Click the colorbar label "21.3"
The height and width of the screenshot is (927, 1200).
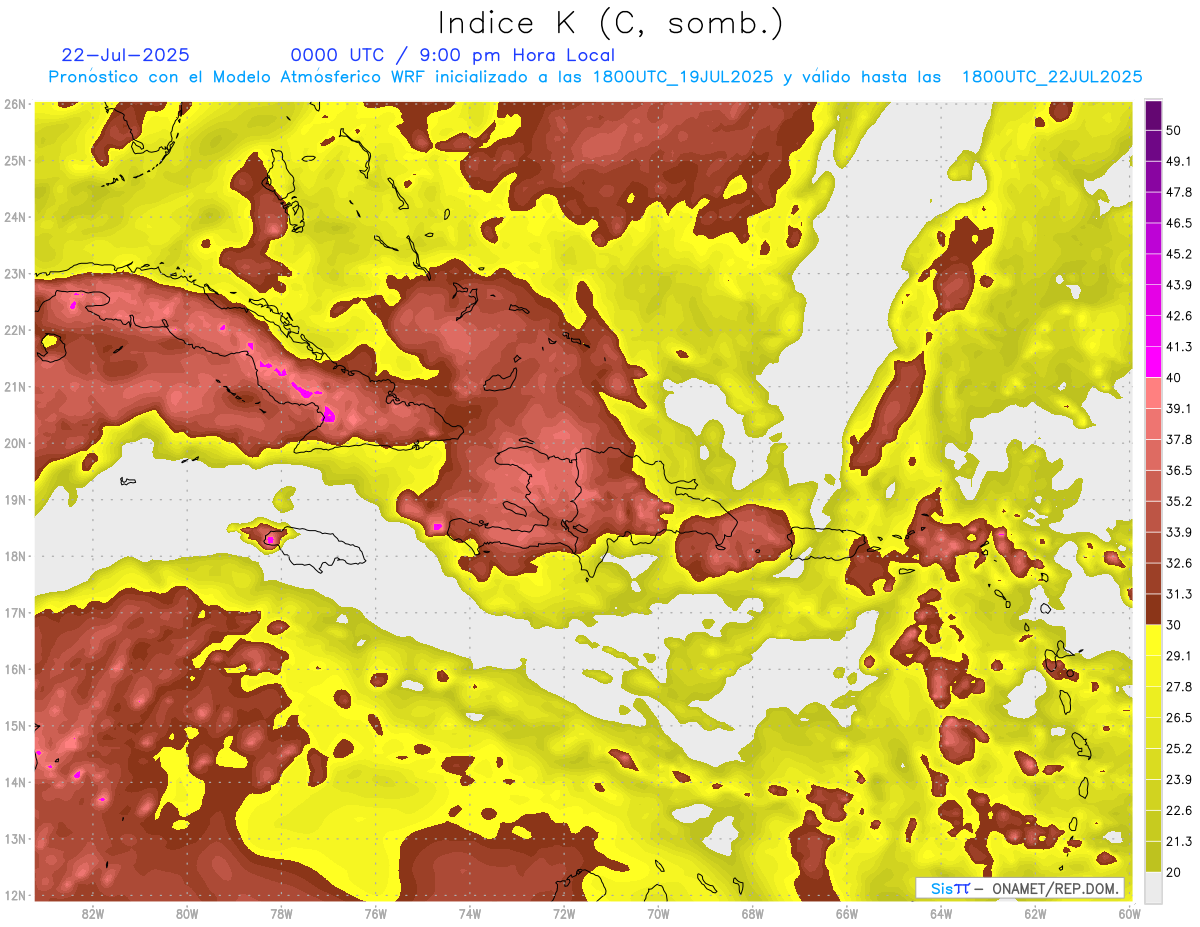pos(1178,841)
